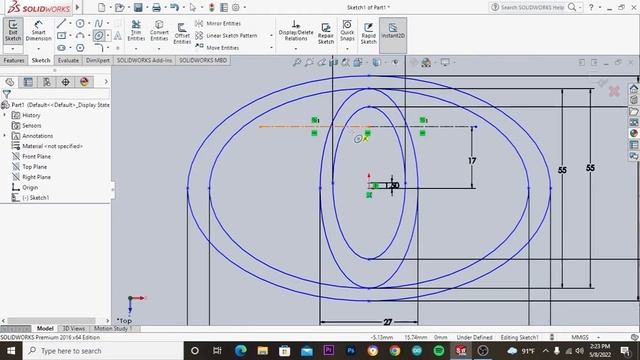Open Linear Sketch Pattern dropdown arrow

tap(271, 36)
